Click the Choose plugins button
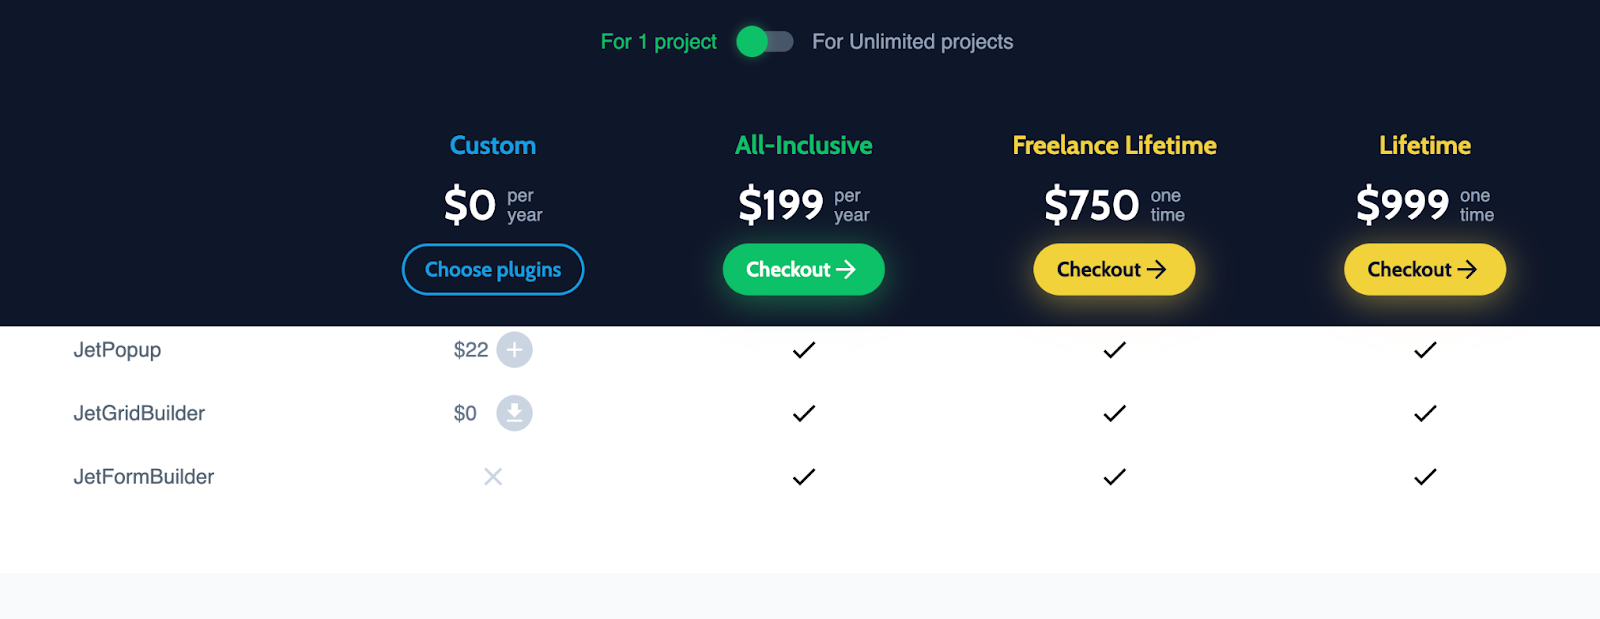Screen dimensions: 1600x619 (493, 270)
